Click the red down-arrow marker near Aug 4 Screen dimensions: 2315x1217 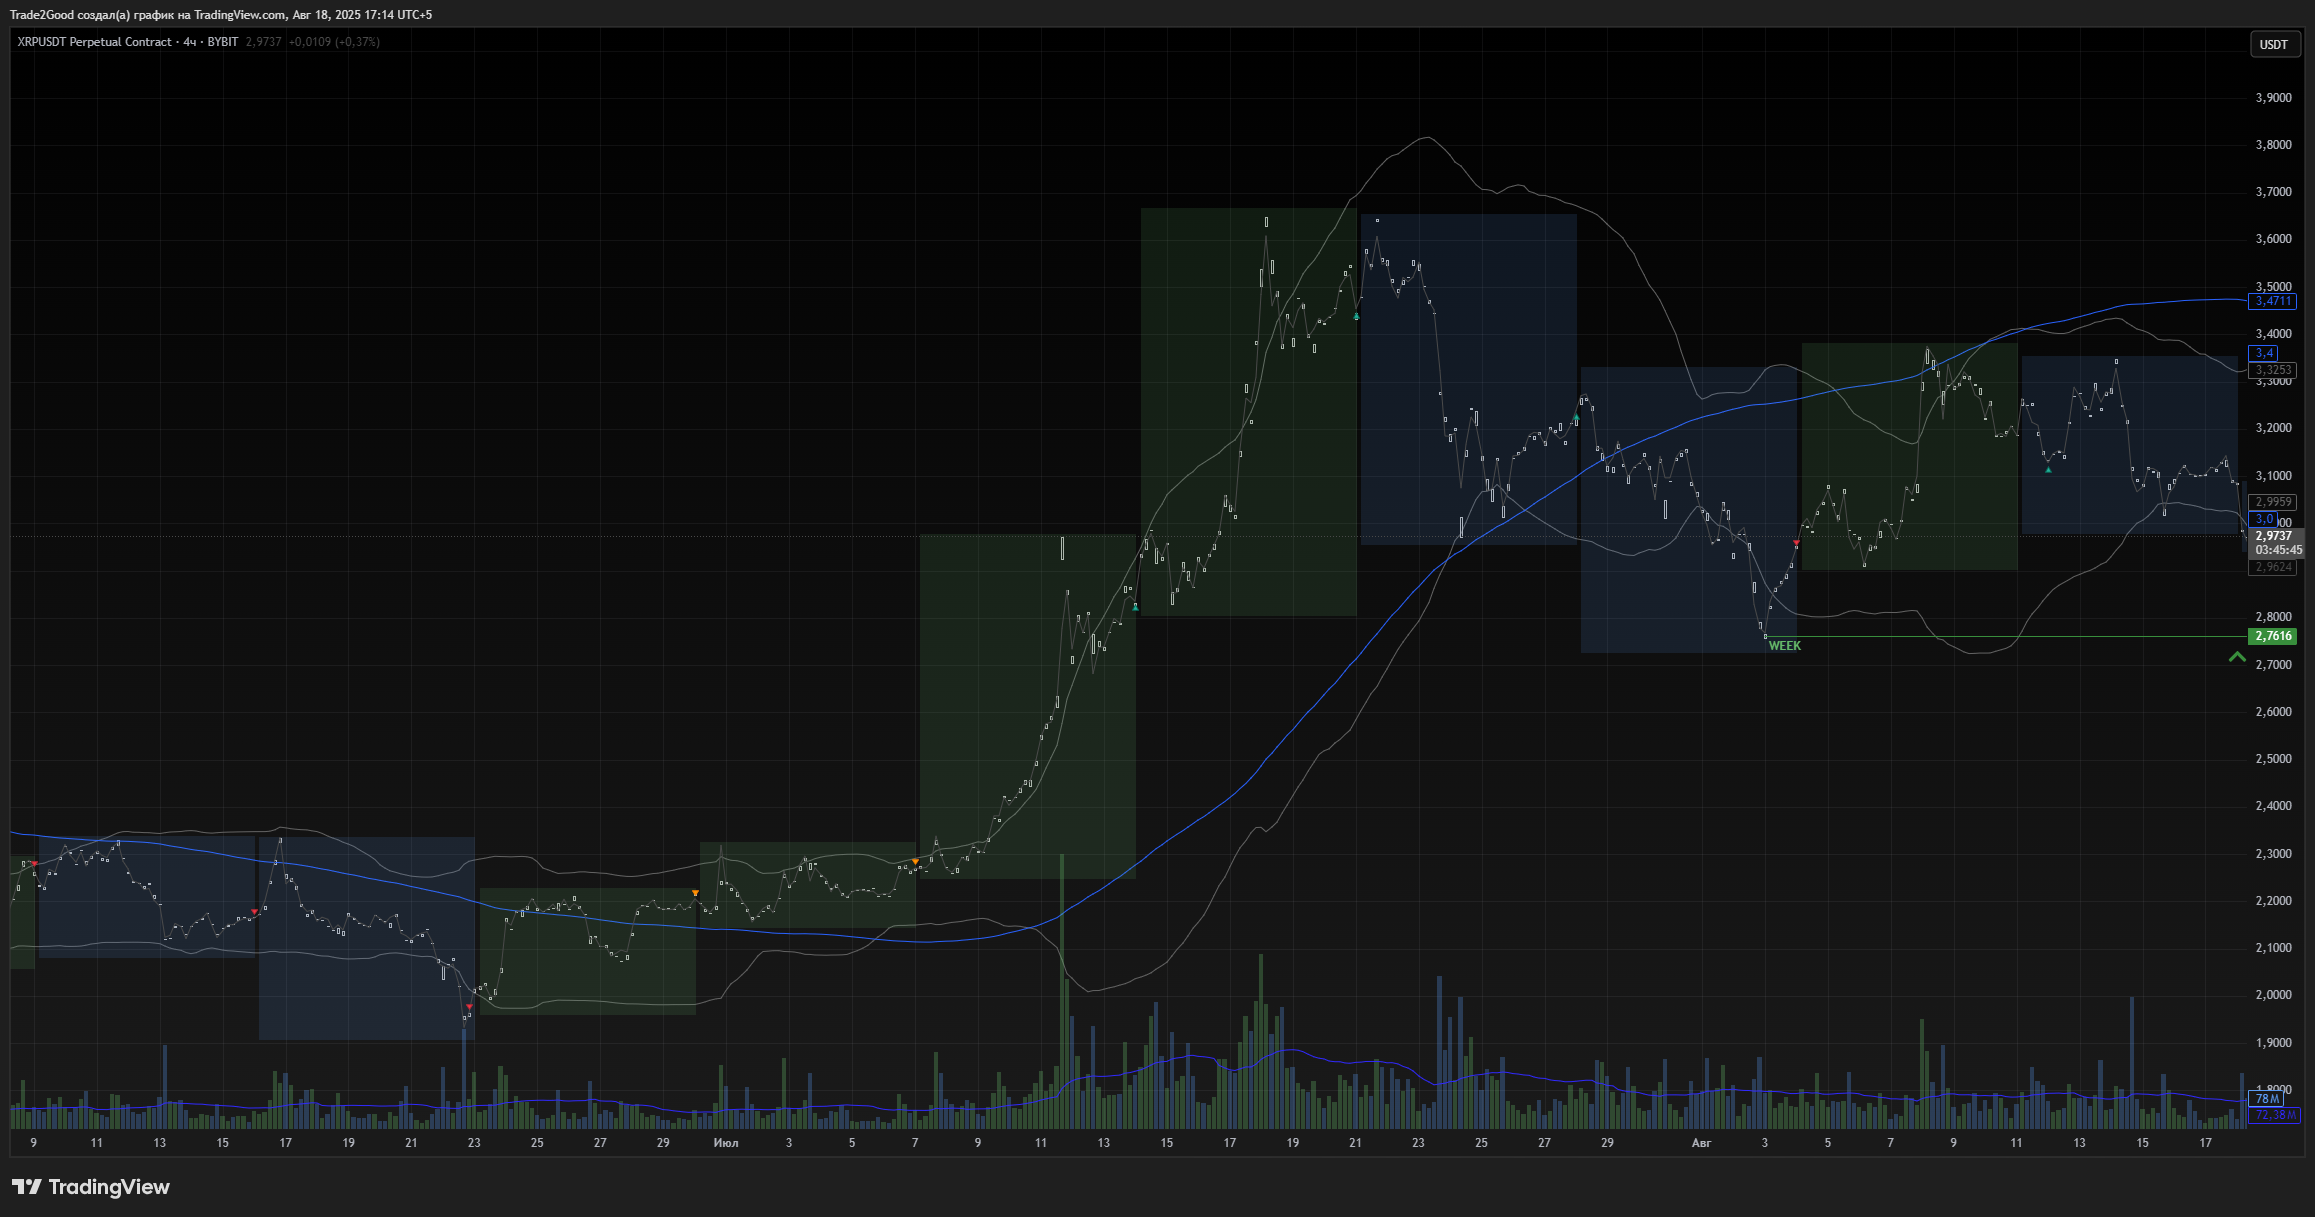click(1796, 543)
